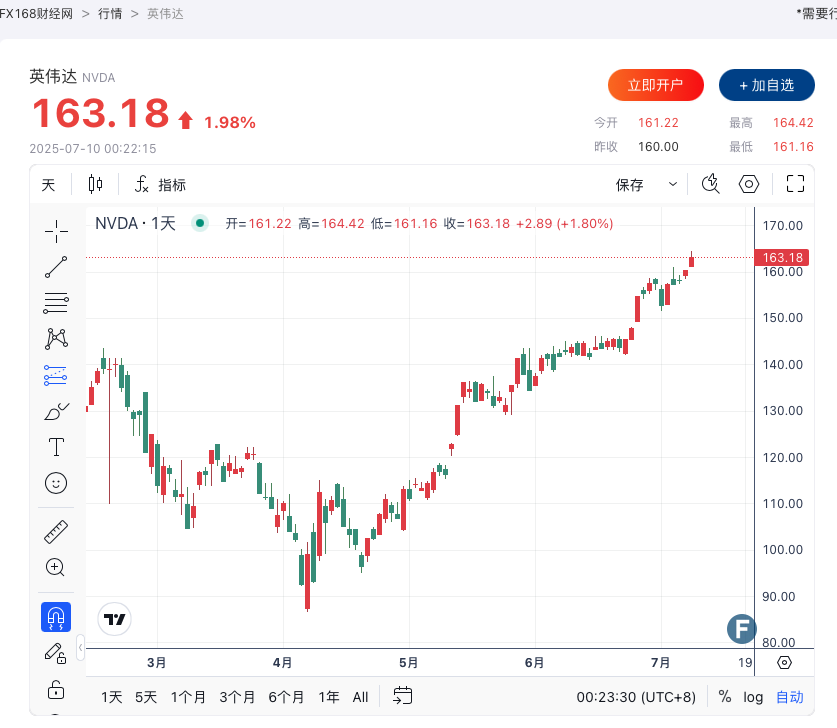This screenshot has width=837, height=728.
Task: Change the candlestick chart style
Action: 96,184
